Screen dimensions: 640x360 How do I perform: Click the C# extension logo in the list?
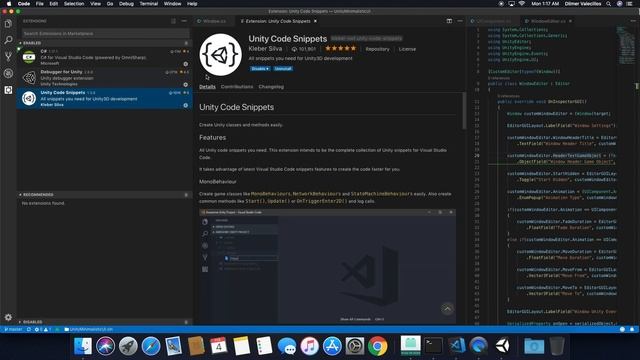click(x=29, y=57)
